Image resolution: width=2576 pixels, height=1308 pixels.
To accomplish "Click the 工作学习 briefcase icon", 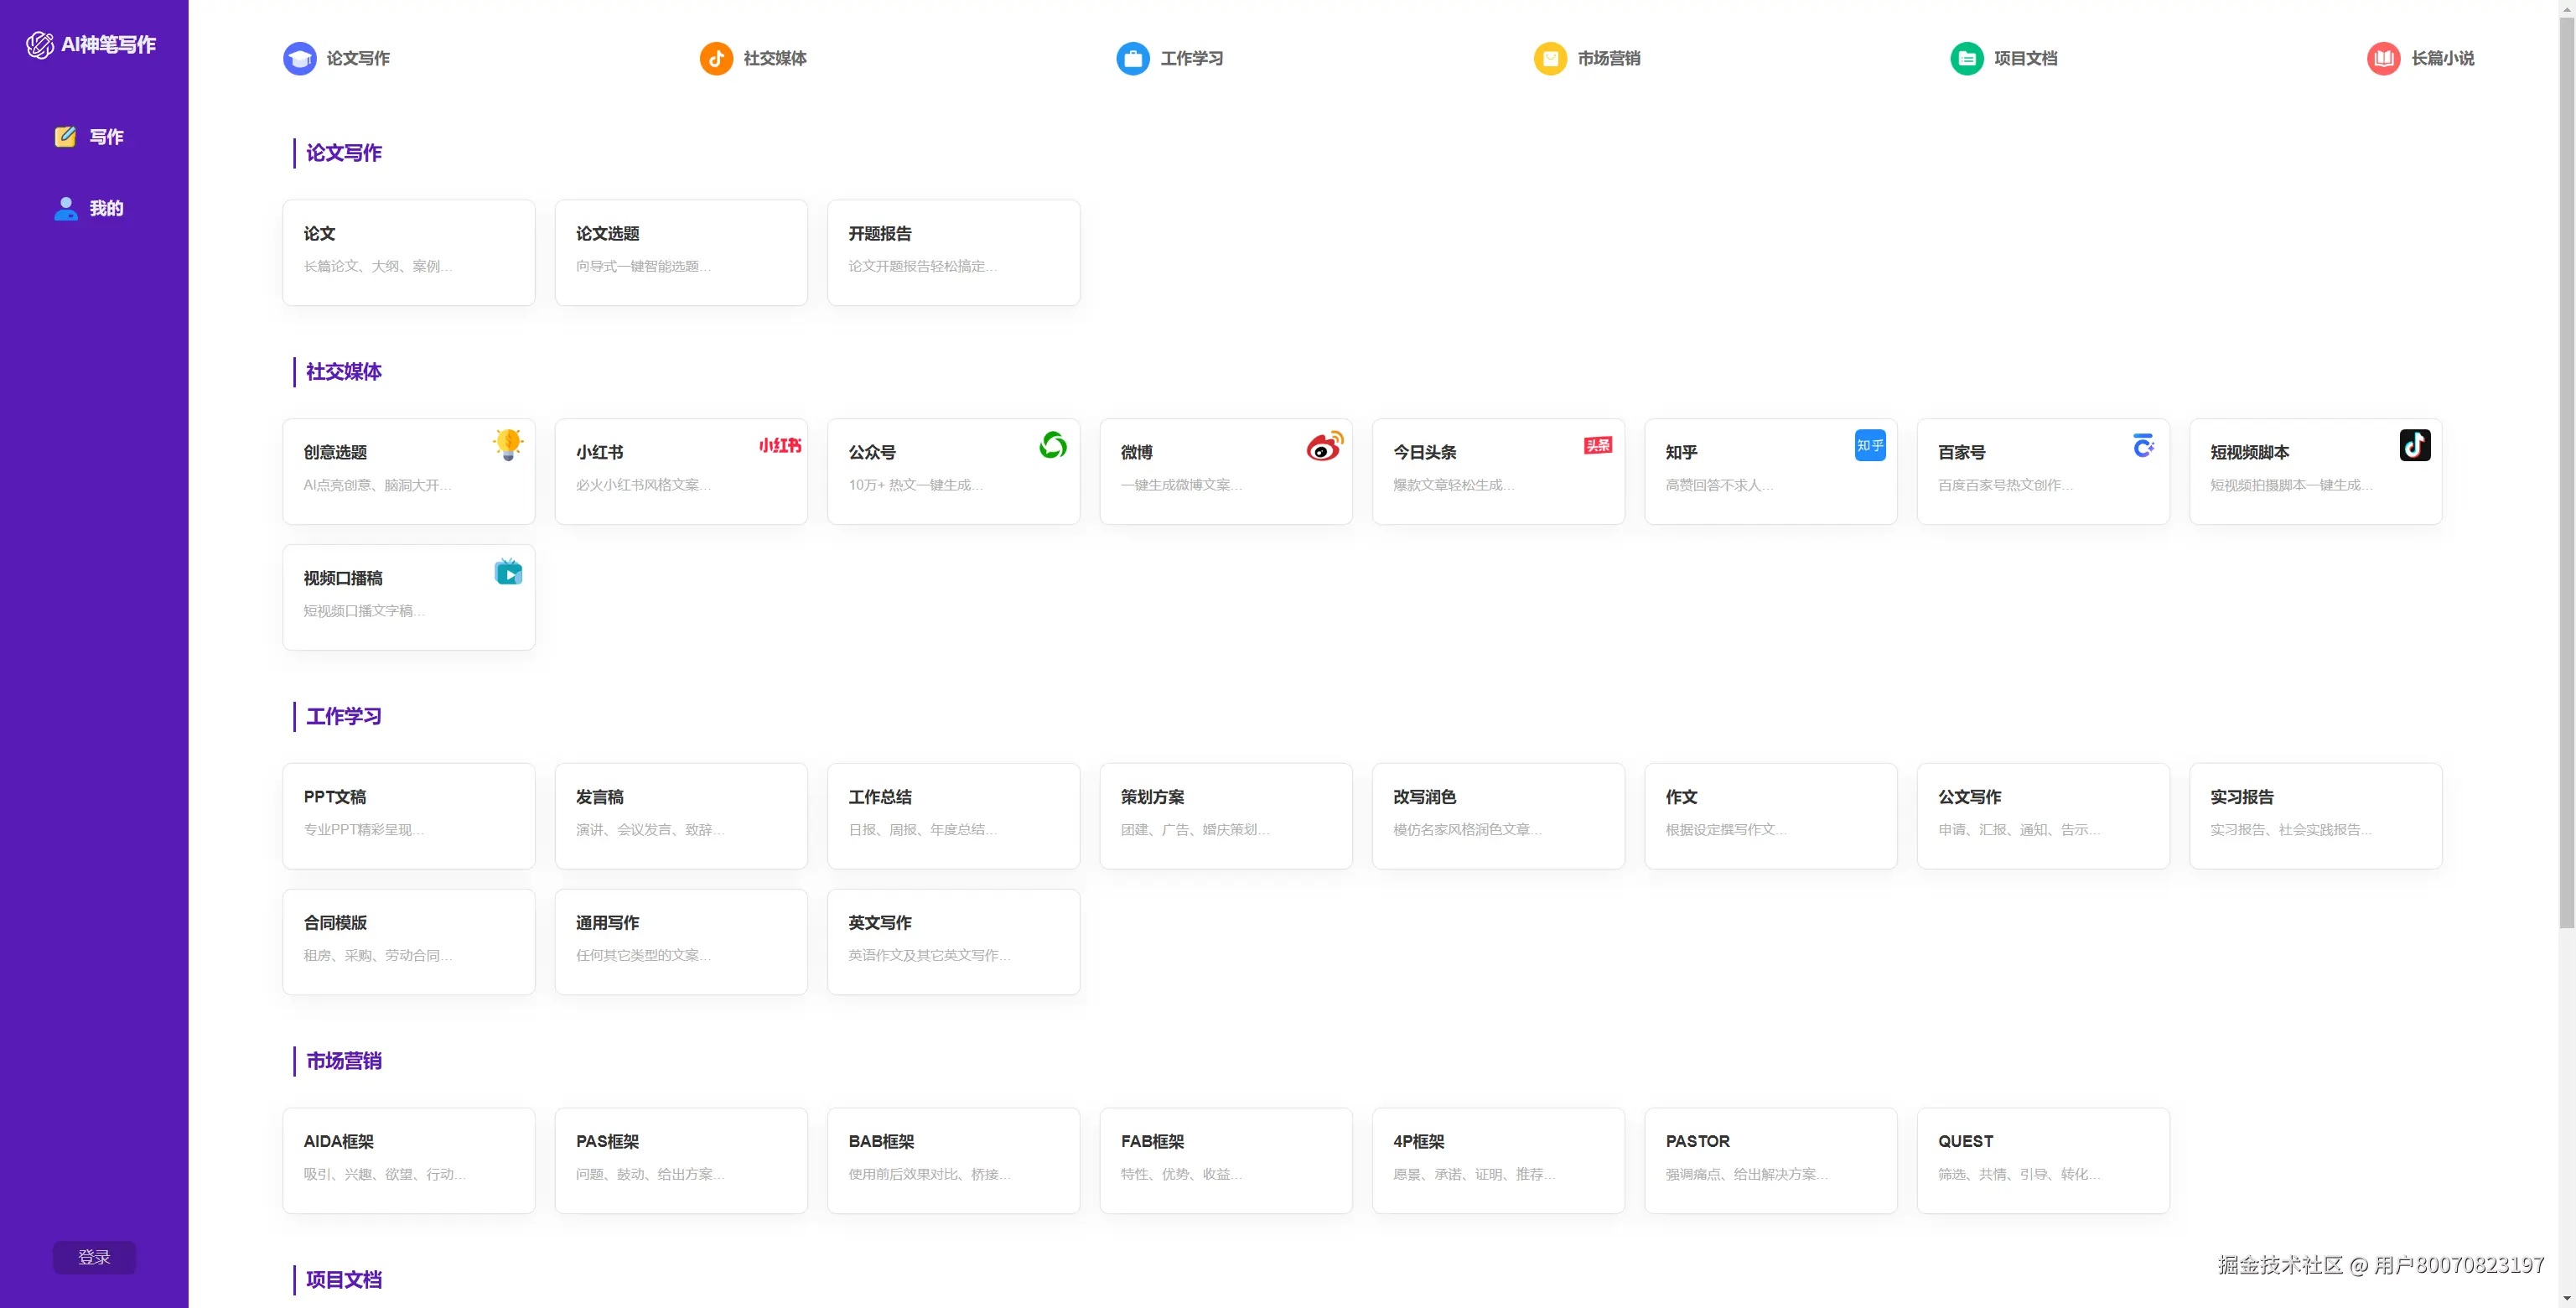I will [x=1132, y=58].
